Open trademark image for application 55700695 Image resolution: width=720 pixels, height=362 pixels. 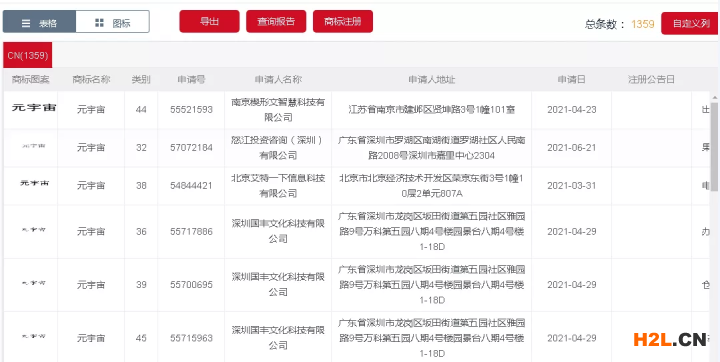34,283
